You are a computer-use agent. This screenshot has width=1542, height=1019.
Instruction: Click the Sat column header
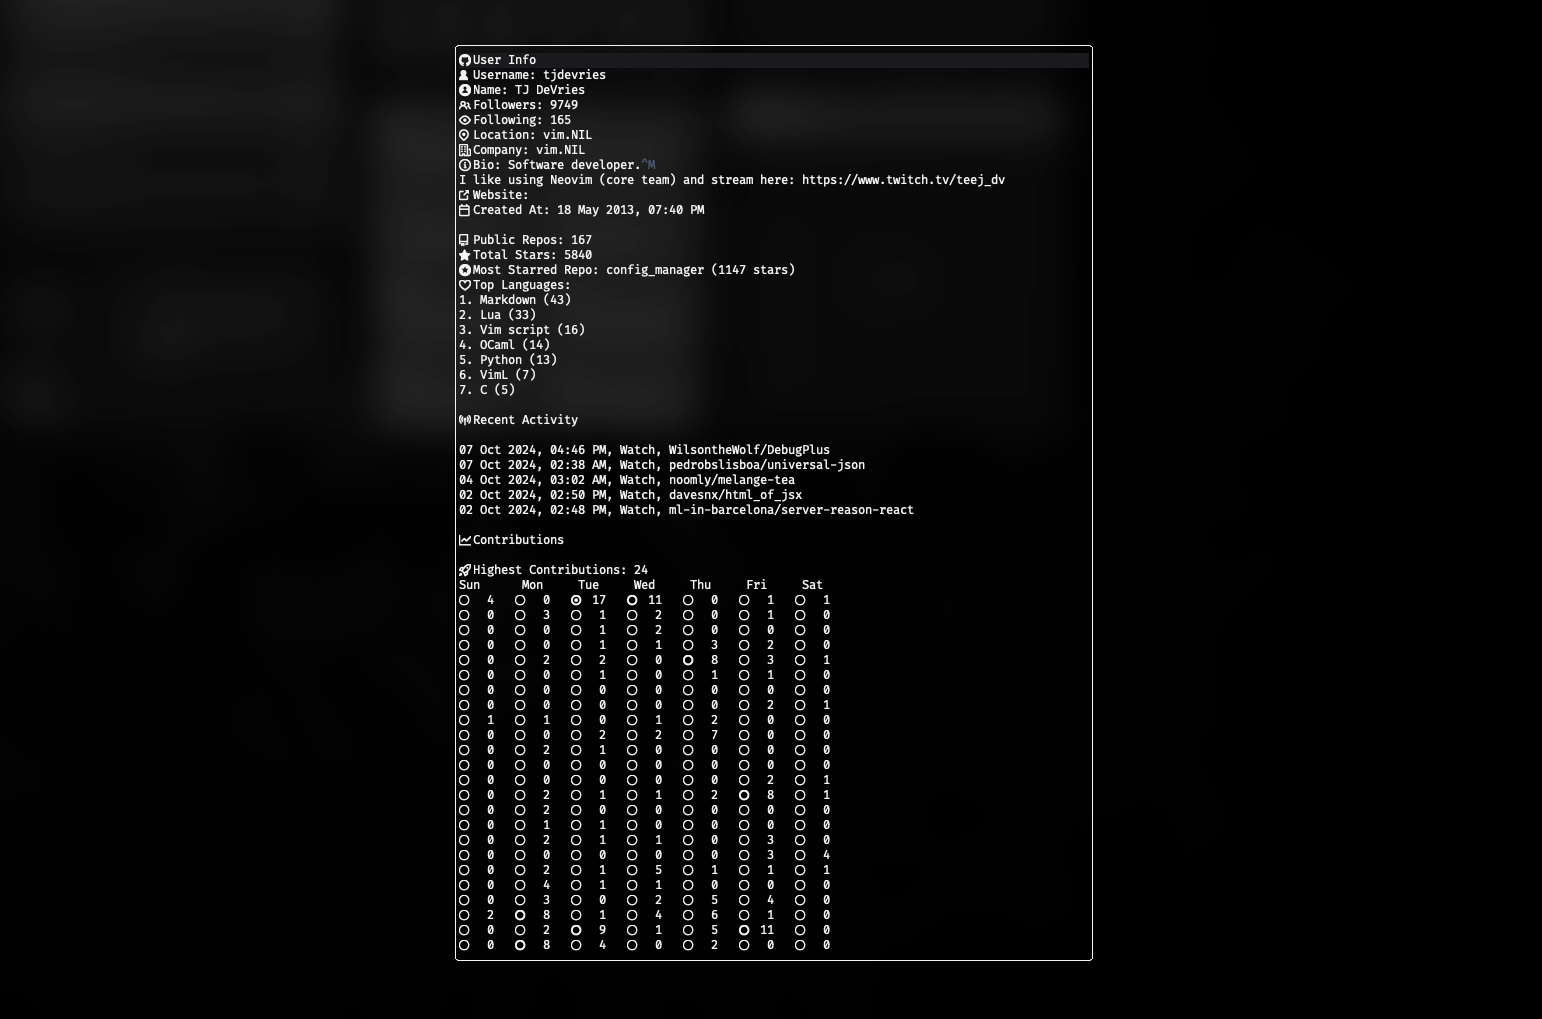pos(812,585)
